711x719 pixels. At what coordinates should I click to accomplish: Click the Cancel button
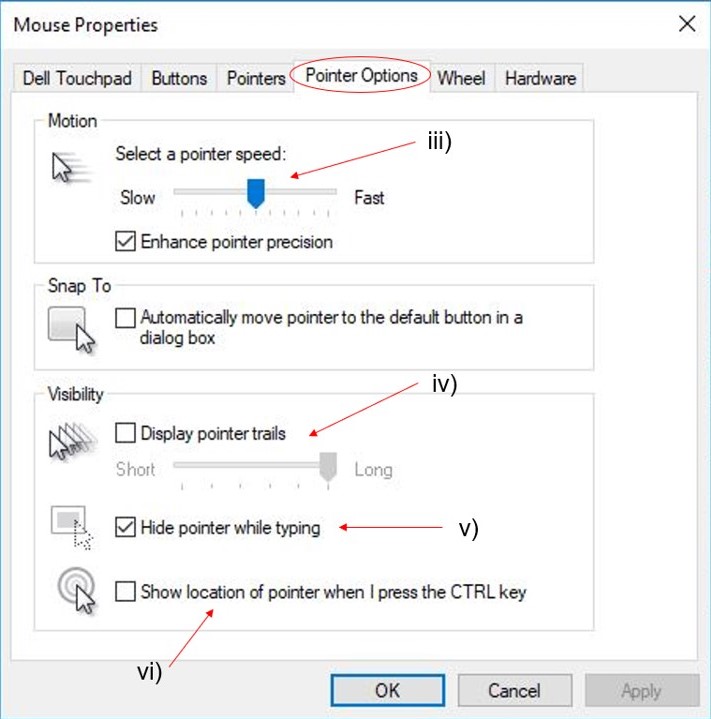point(514,690)
